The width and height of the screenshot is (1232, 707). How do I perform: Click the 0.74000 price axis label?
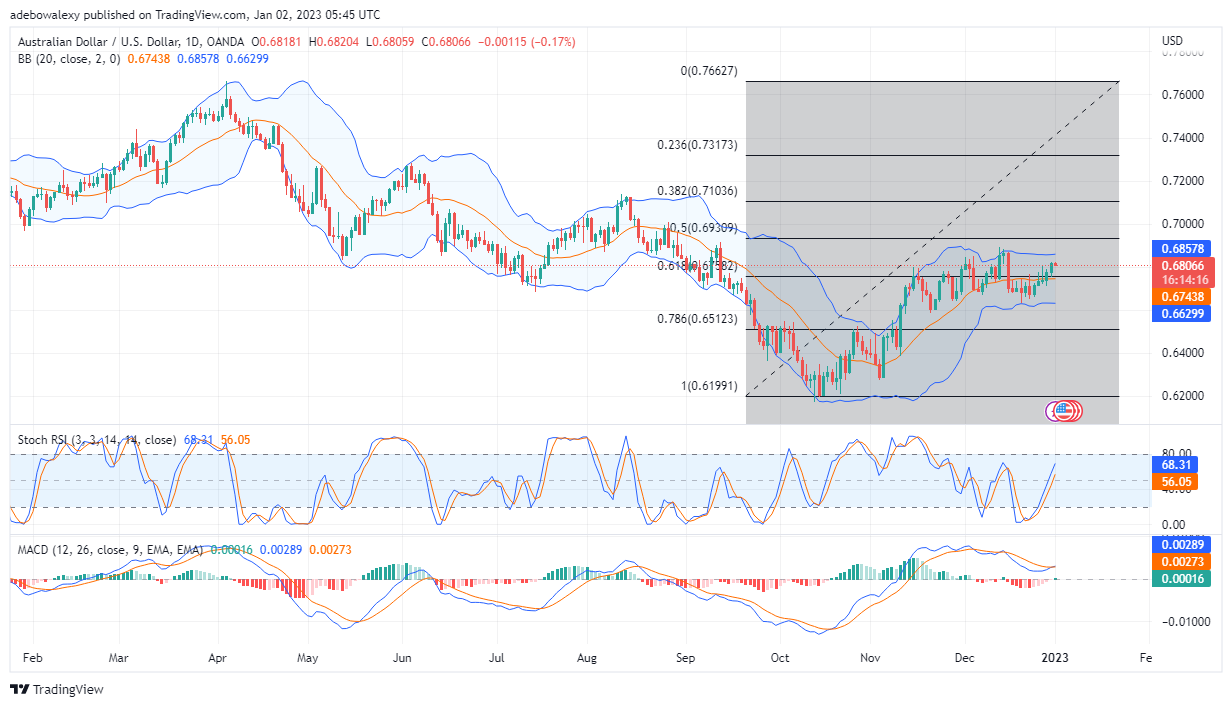1185,138
